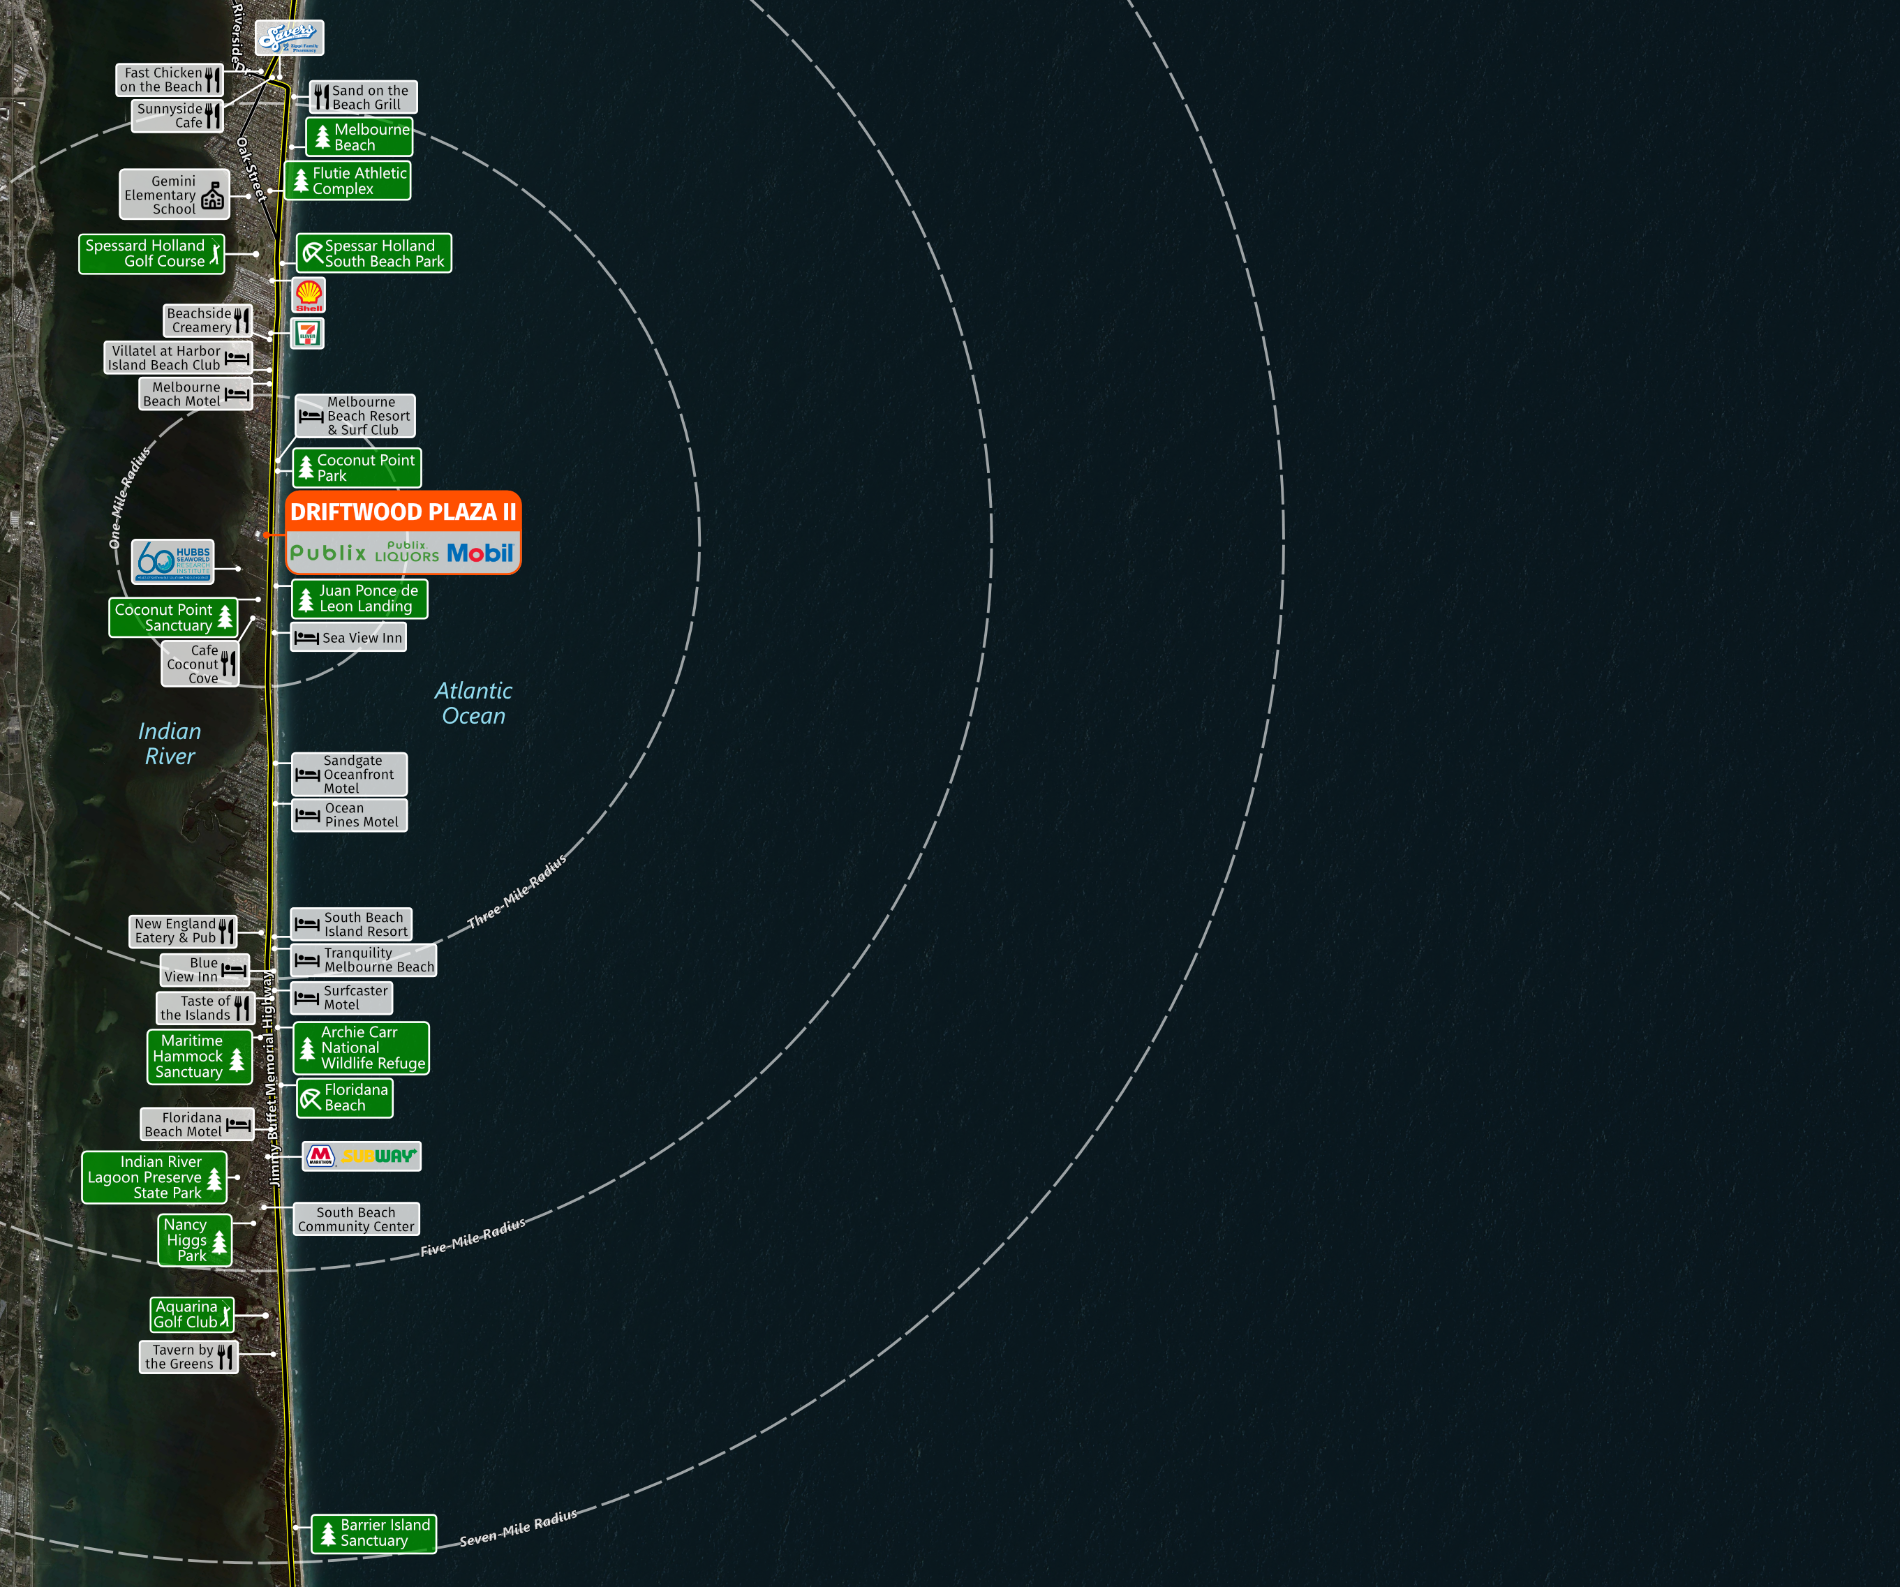Click the Marathon gas logo
The height and width of the screenshot is (1587, 1900).
(321, 1156)
